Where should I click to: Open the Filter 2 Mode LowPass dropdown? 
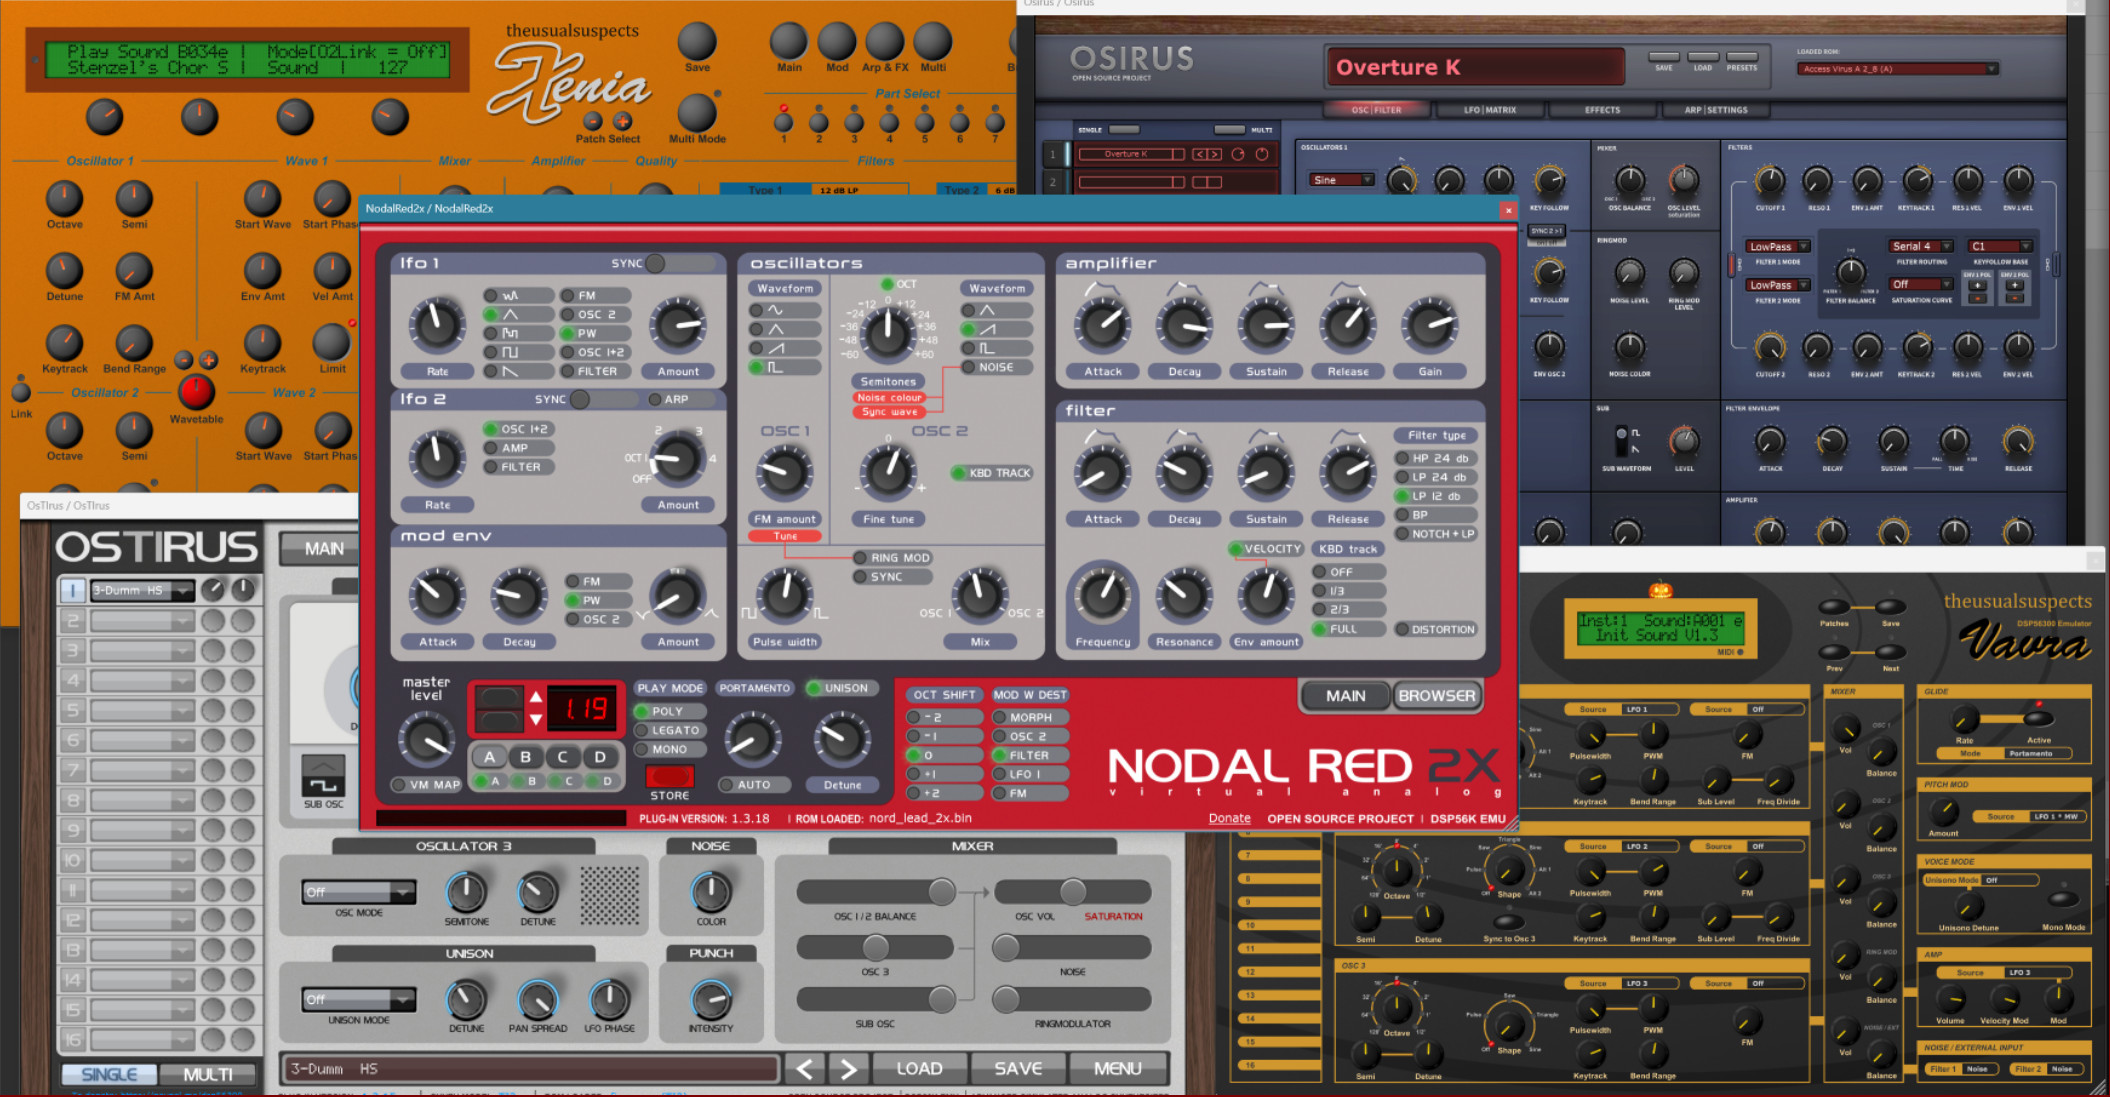tap(1778, 285)
